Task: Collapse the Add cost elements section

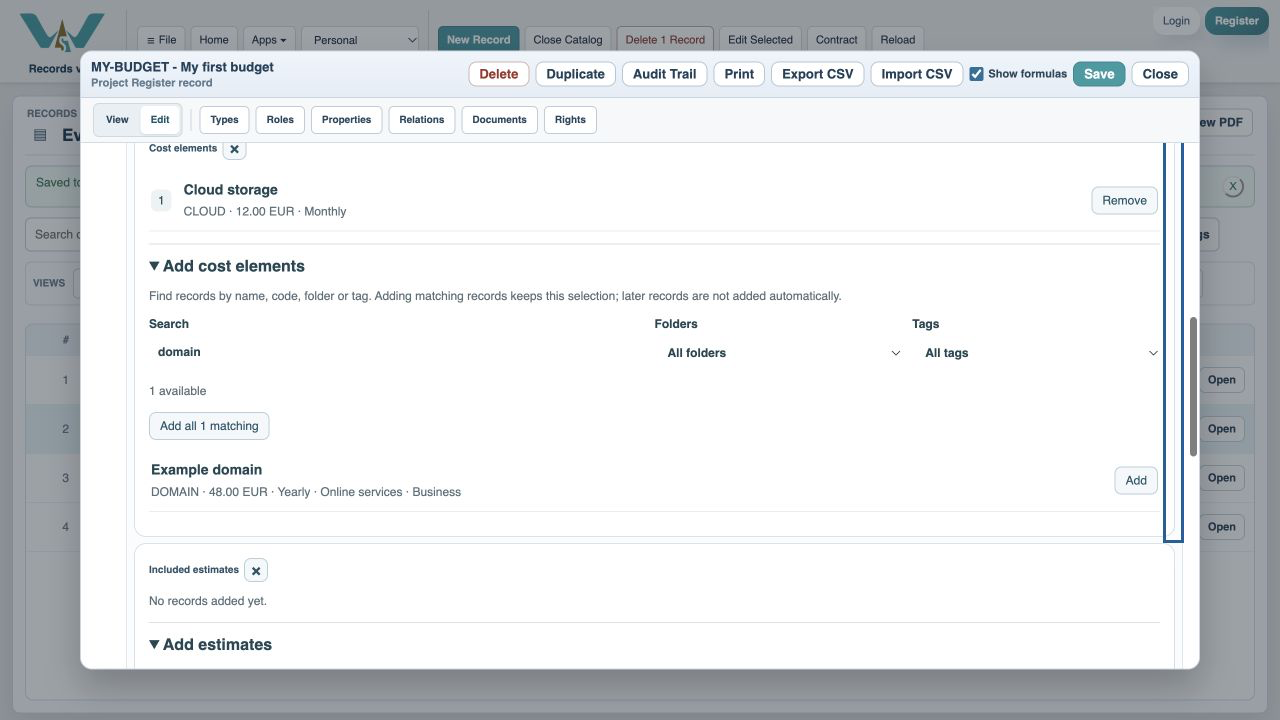Action: click(227, 266)
